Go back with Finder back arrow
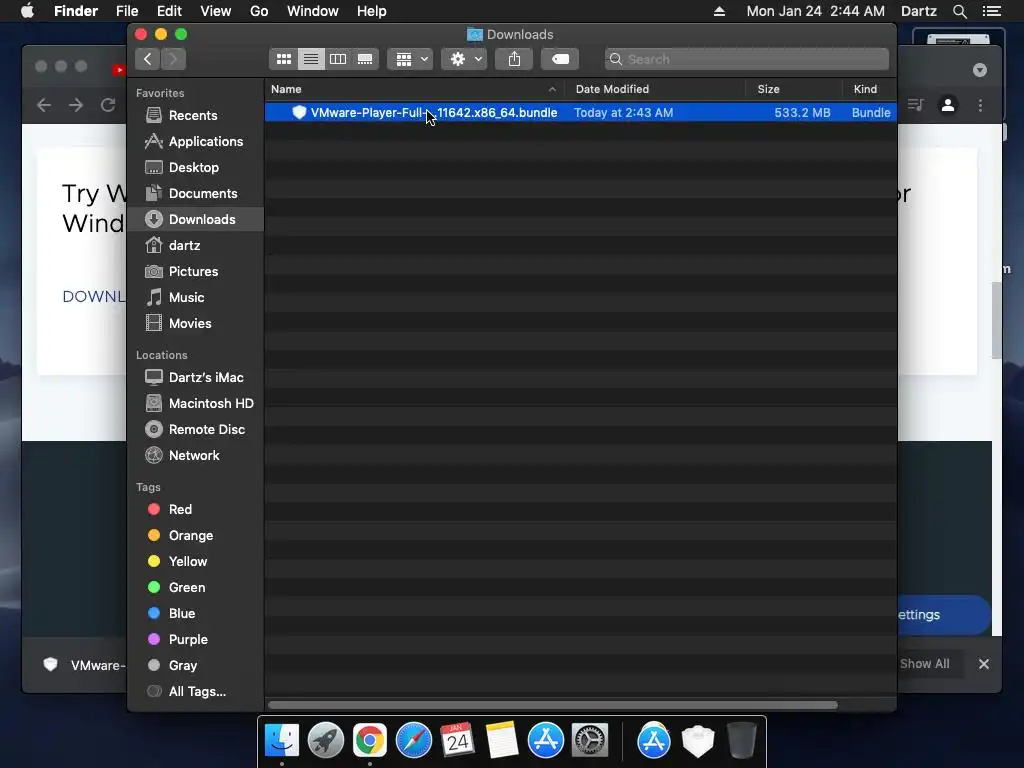The image size is (1024, 768). (148, 59)
